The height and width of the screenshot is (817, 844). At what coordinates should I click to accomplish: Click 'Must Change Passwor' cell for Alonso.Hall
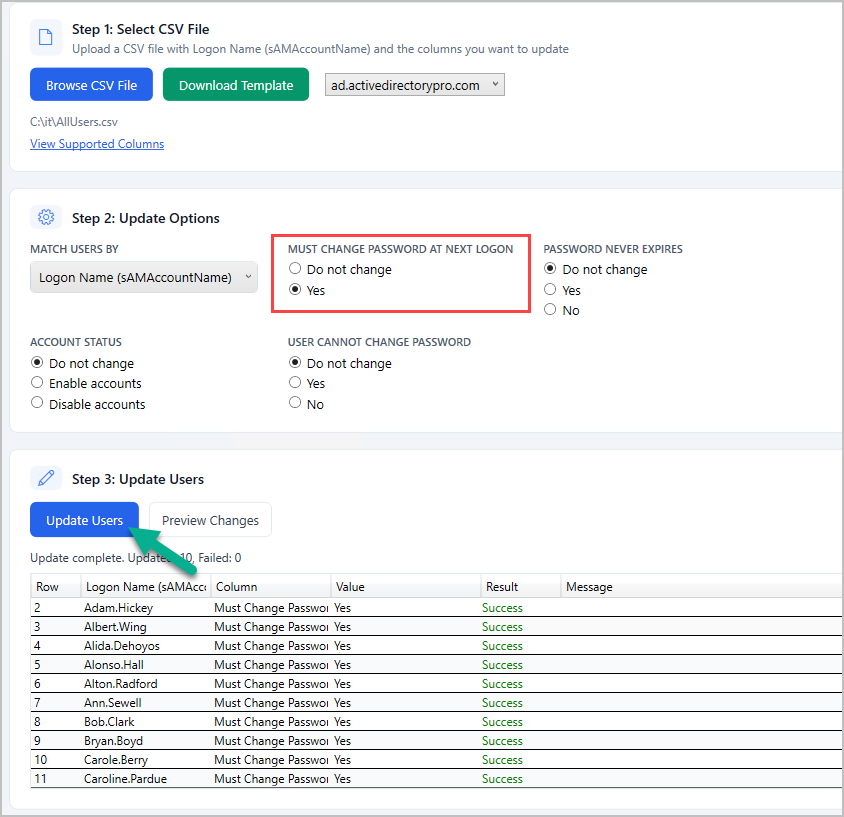click(271, 665)
